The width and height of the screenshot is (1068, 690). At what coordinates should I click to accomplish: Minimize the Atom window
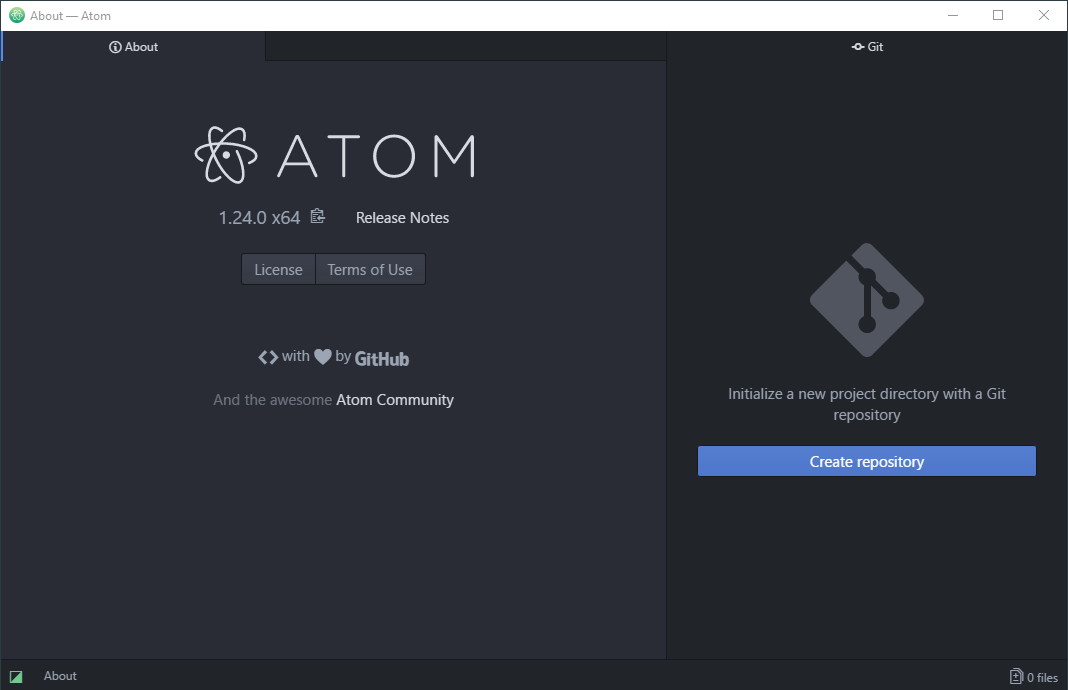click(x=953, y=15)
